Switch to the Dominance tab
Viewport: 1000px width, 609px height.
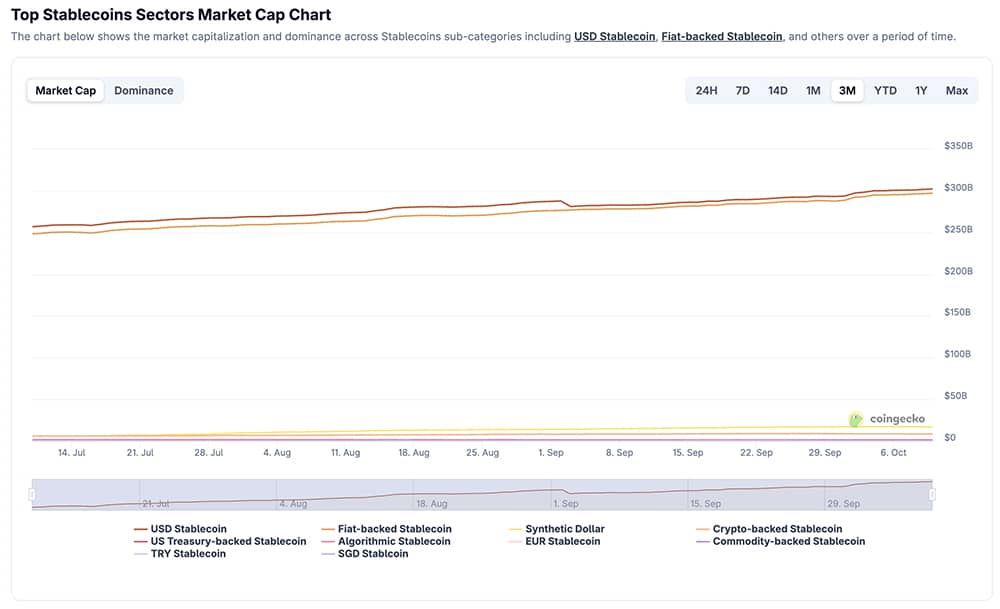pyautogui.click(x=144, y=91)
